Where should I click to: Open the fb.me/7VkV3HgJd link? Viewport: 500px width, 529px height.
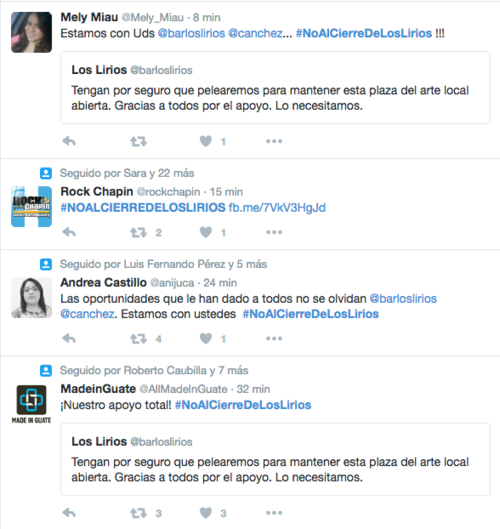[x=277, y=207]
